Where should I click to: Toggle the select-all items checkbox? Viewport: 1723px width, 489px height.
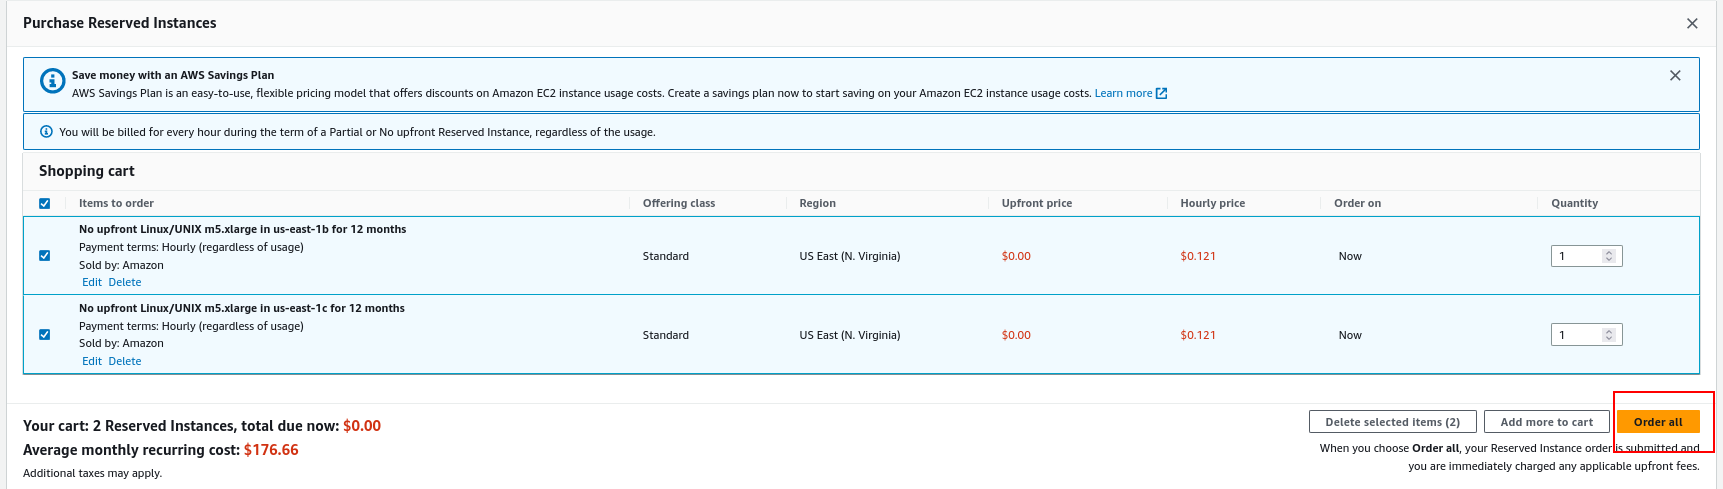[x=45, y=204]
